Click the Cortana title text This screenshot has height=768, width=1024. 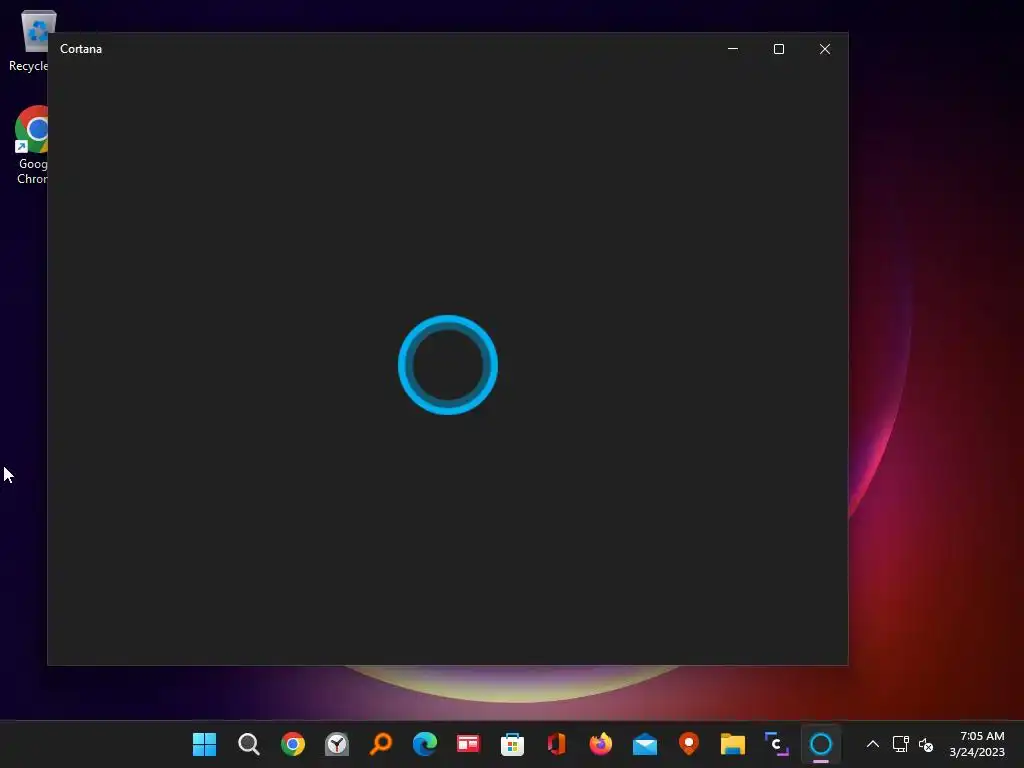point(81,49)
